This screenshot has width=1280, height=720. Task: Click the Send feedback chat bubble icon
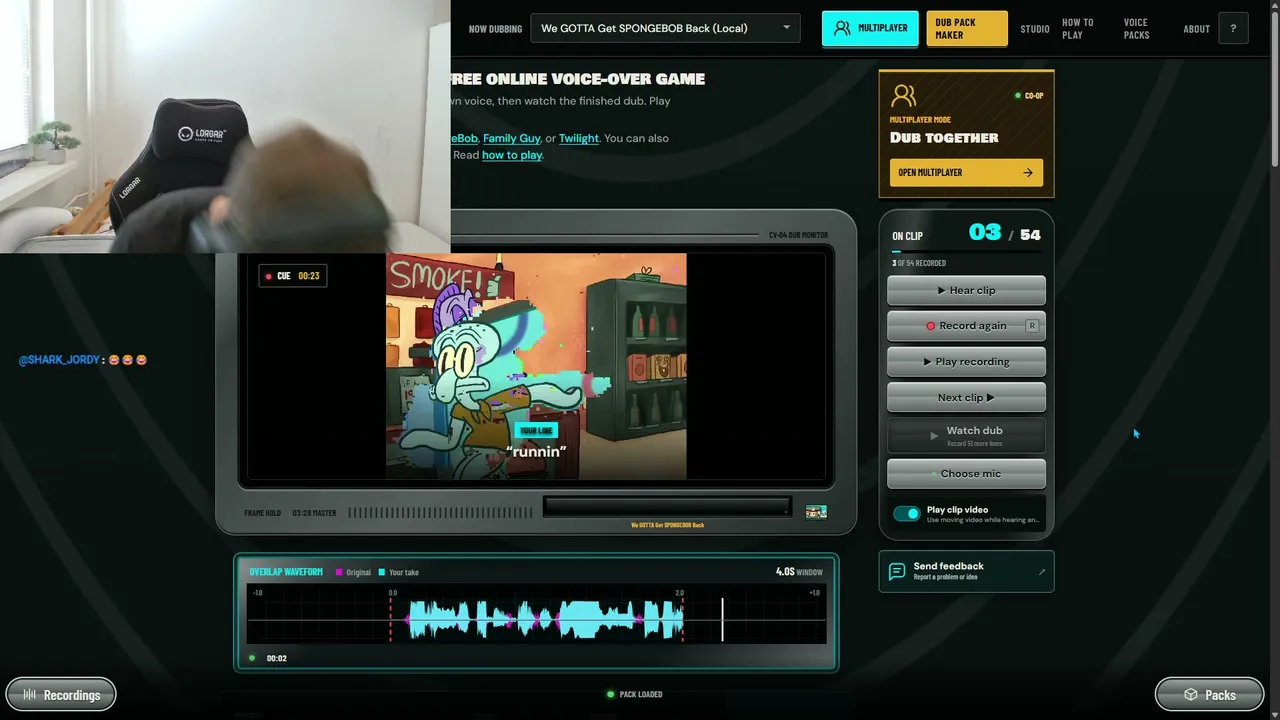click(897, 571)
